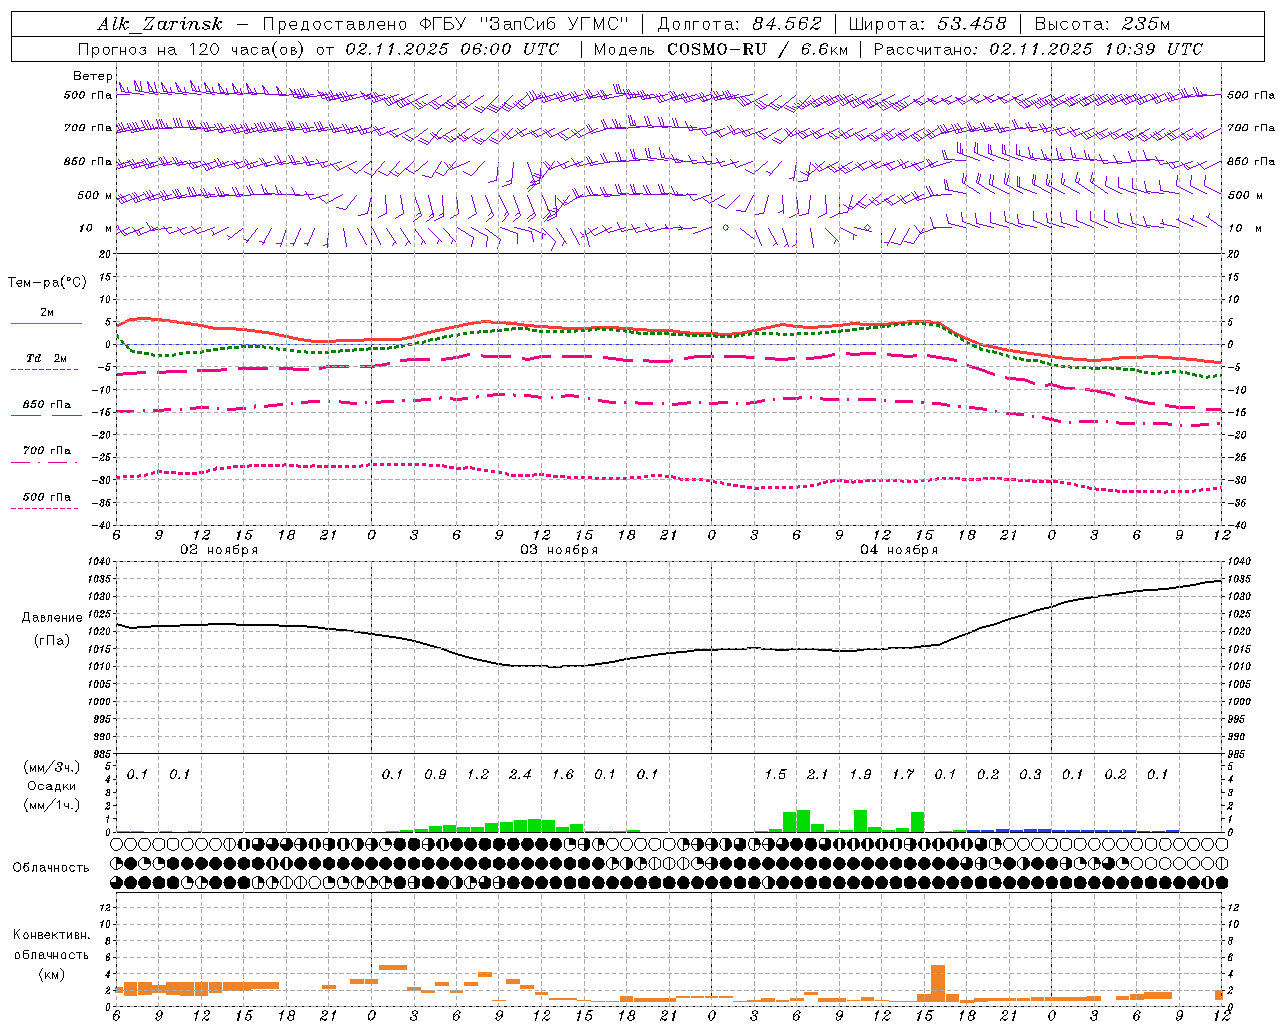Click the tallest orange convective cloud bar
Viewport: 1280px width, 1024px height.
(x=938, y=983)
